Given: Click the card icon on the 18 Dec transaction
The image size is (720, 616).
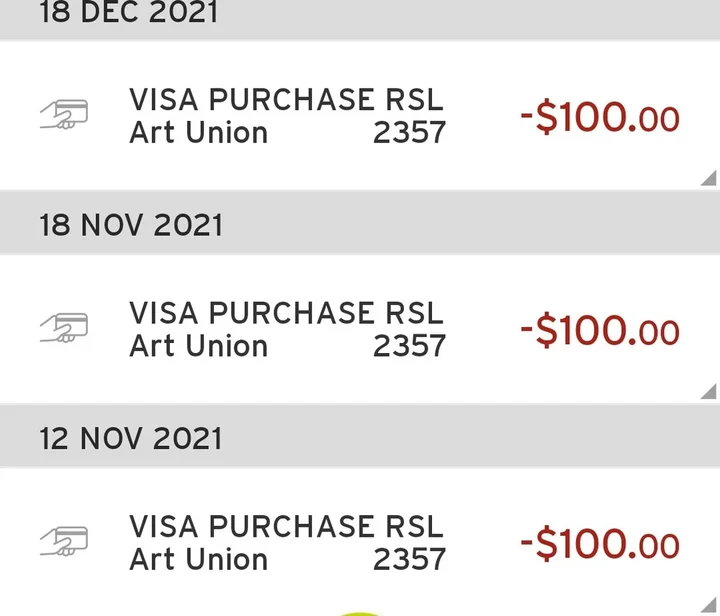Looking at the screenshot, I should (x=64, y=115).
